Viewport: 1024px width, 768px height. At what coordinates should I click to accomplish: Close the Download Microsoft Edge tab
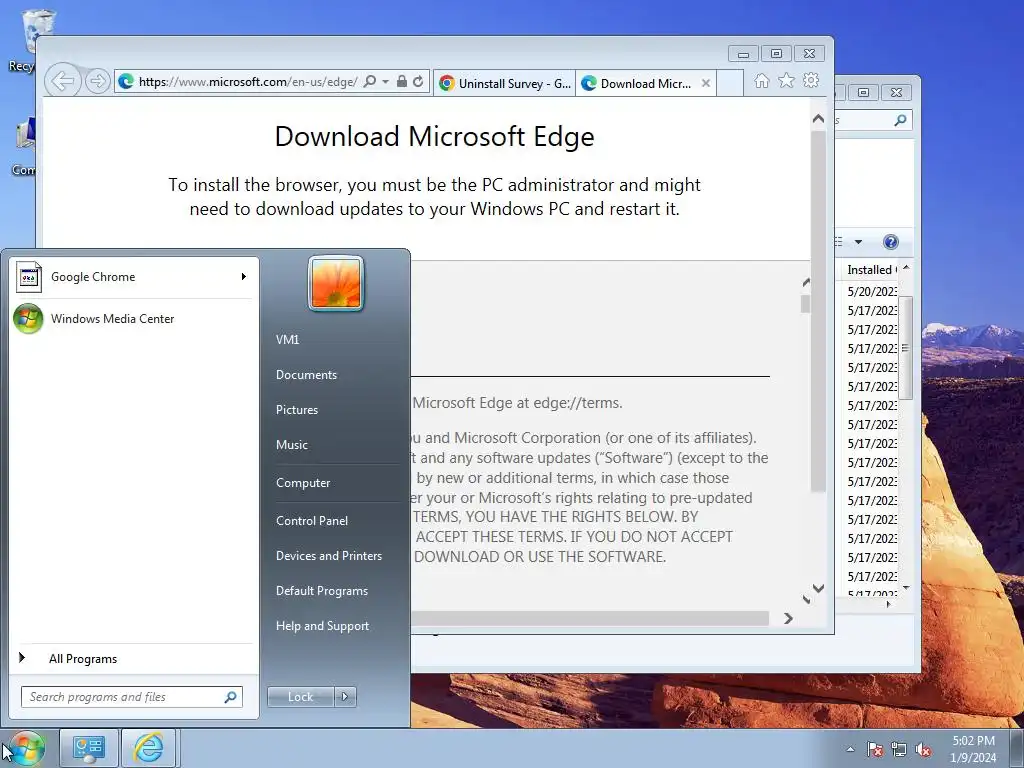(x=706, y=83)
